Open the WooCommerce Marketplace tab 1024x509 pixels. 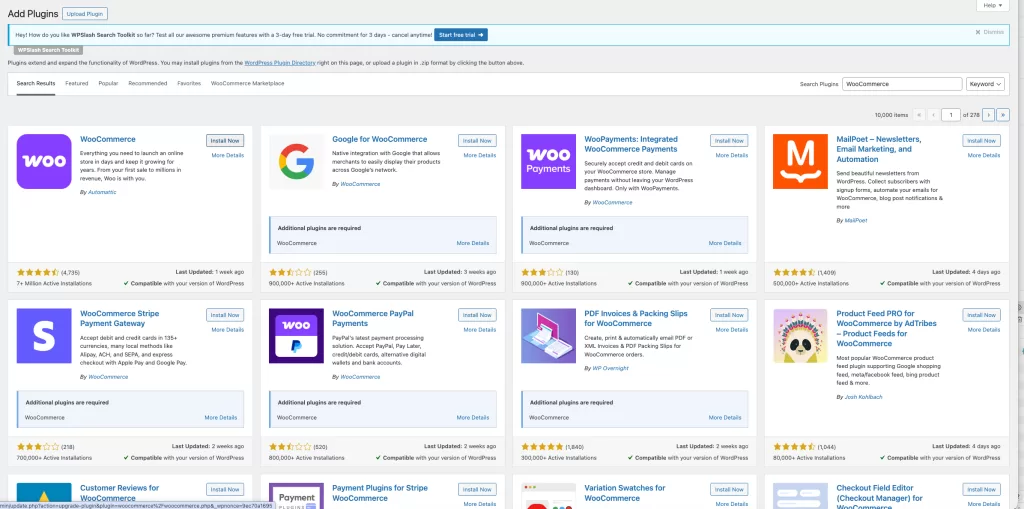pyautogui.click(x=248, y=84)
